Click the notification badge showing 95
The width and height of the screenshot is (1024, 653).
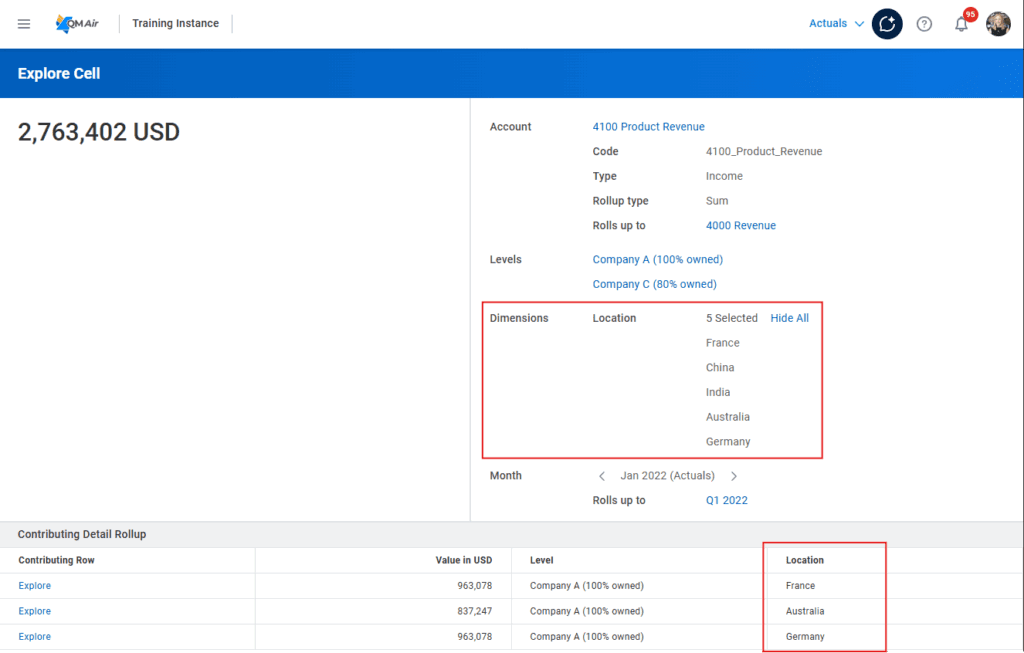968,14
